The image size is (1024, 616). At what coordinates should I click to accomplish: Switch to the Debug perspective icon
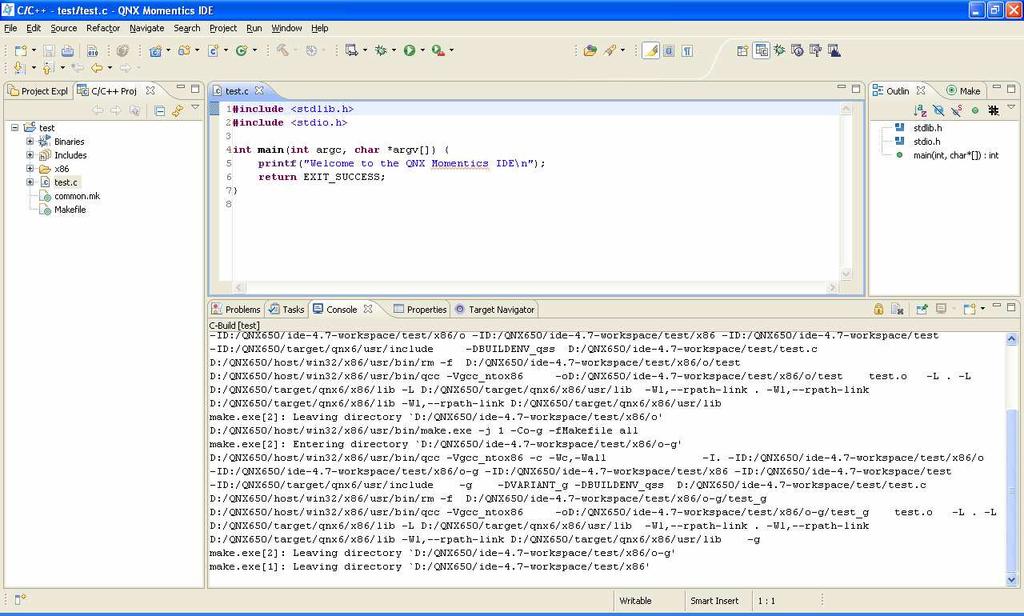point(779,50)
